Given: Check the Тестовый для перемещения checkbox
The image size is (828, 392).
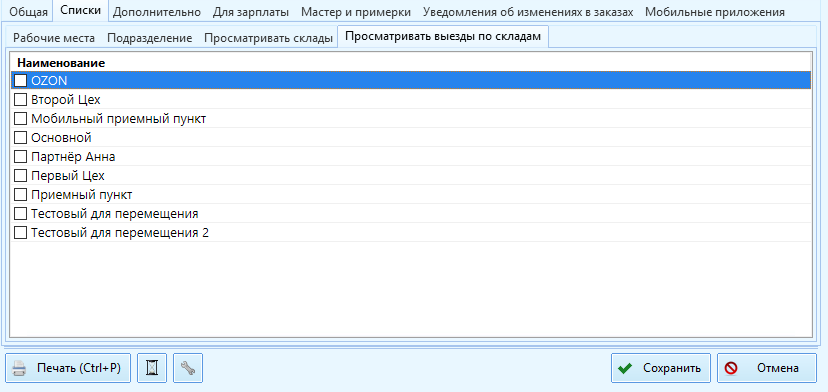Looking at the screenshot, I should click(x=20, y=214).
